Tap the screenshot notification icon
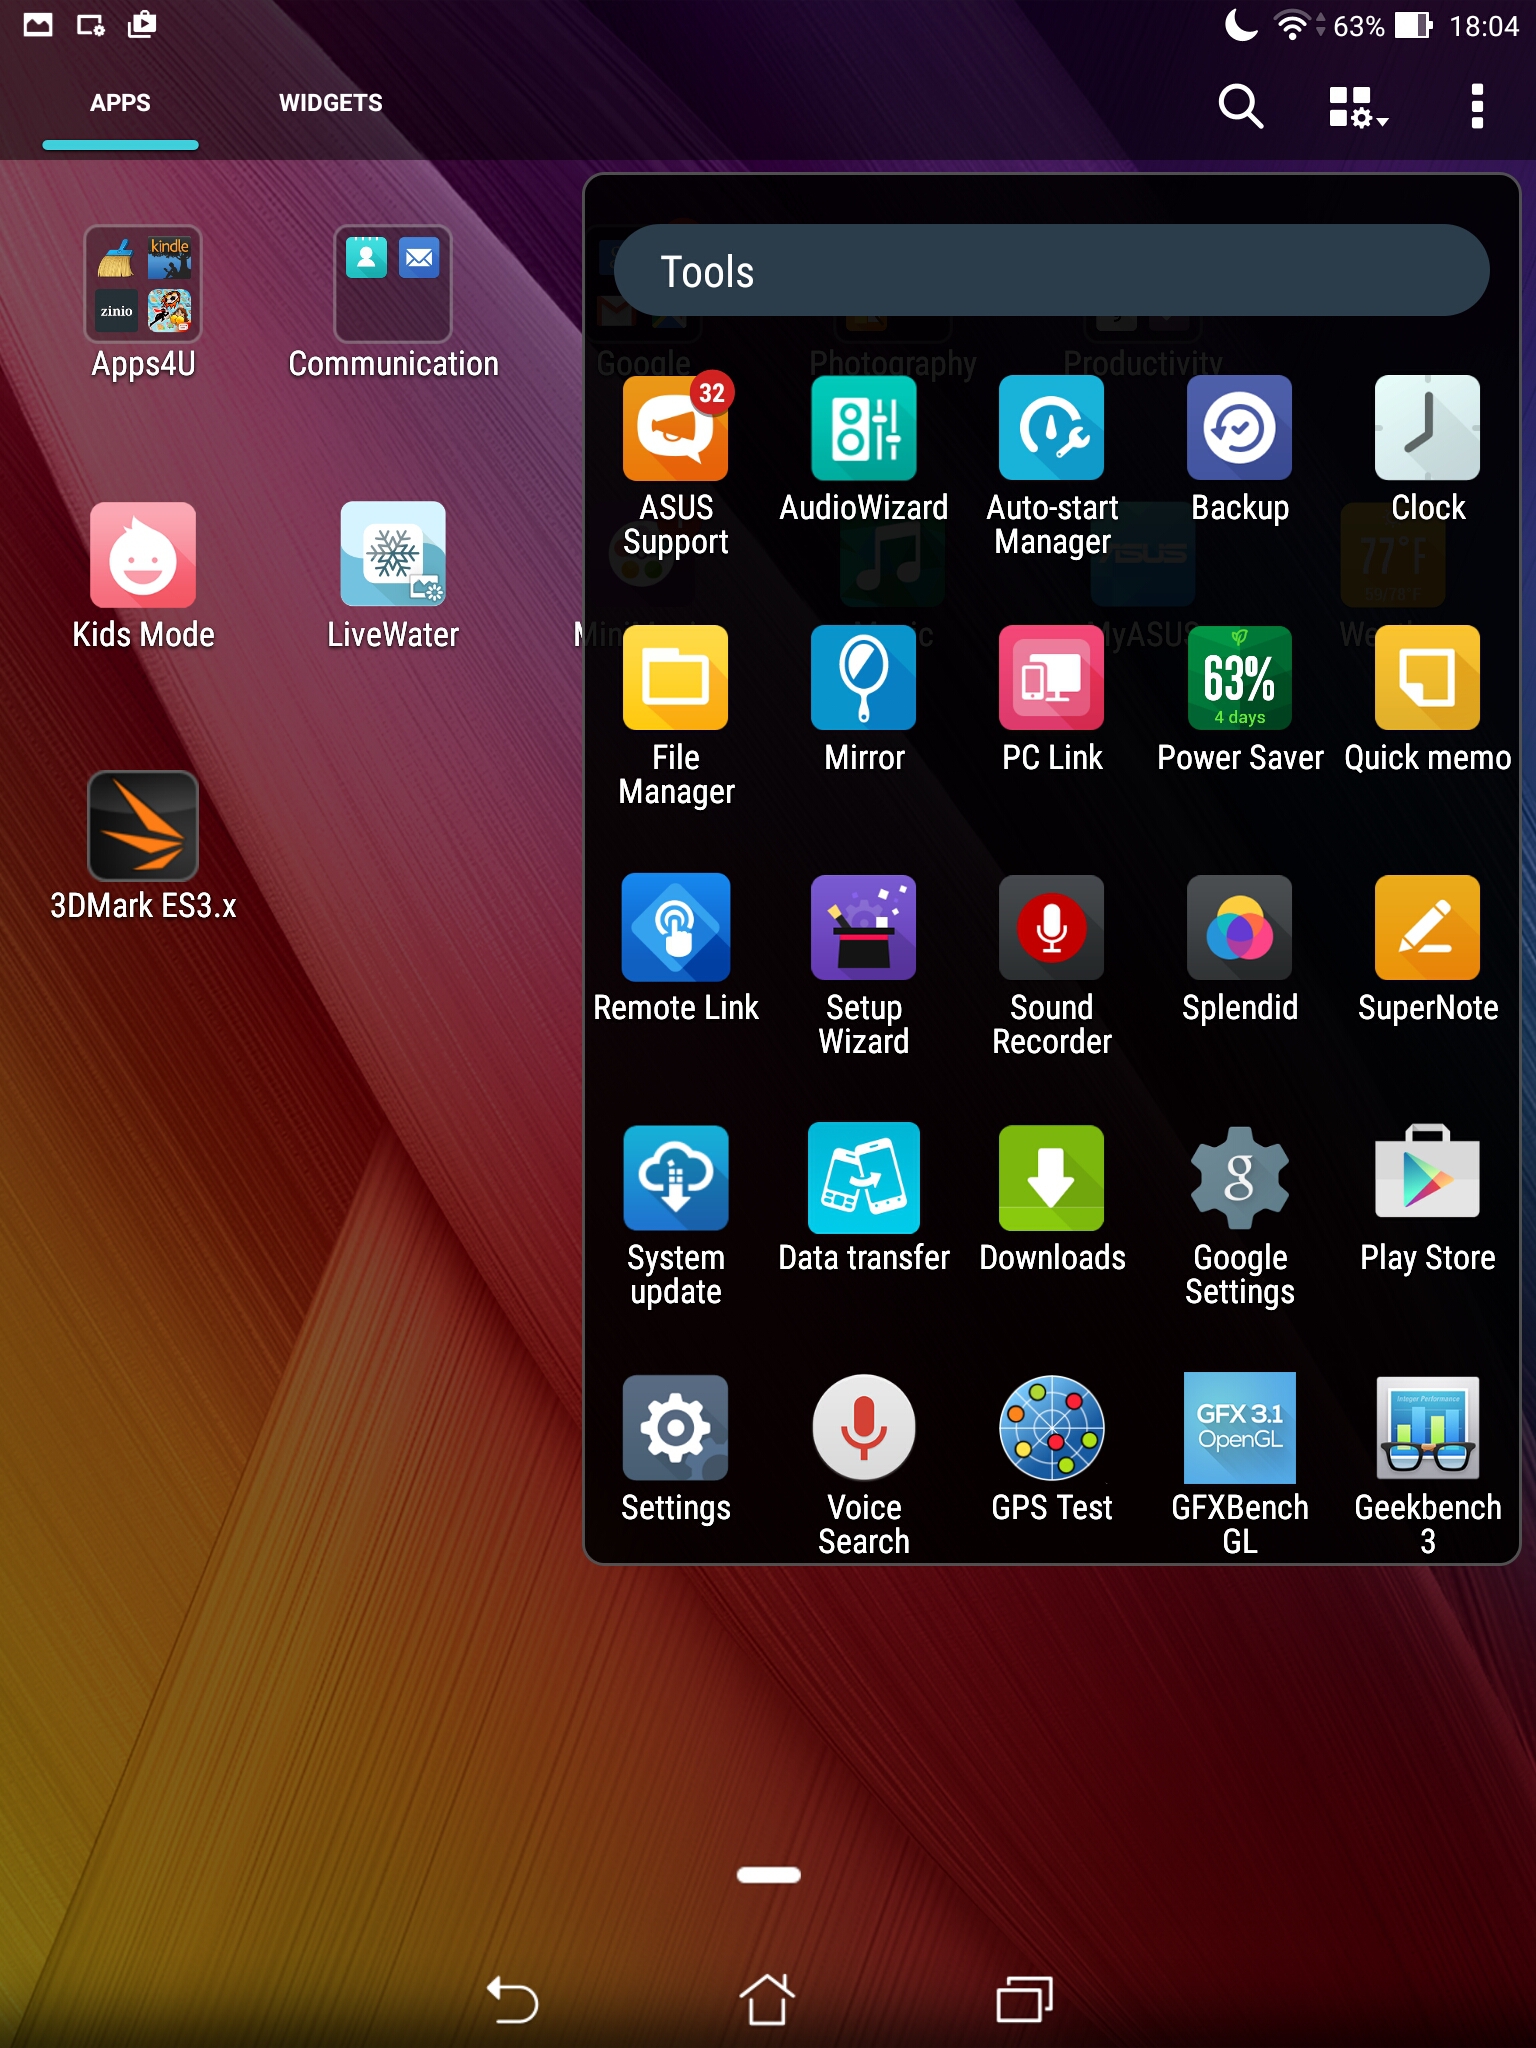The width and height of the screenshot is (1536, 2048). pyautogui.click(x=38, y=25)
